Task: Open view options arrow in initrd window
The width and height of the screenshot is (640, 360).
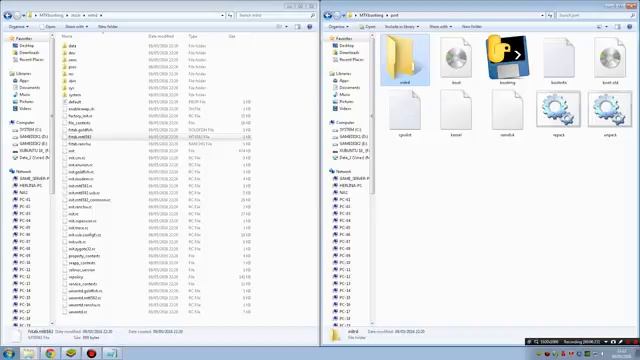Action: pyautogui.click(x=286, y=27)
